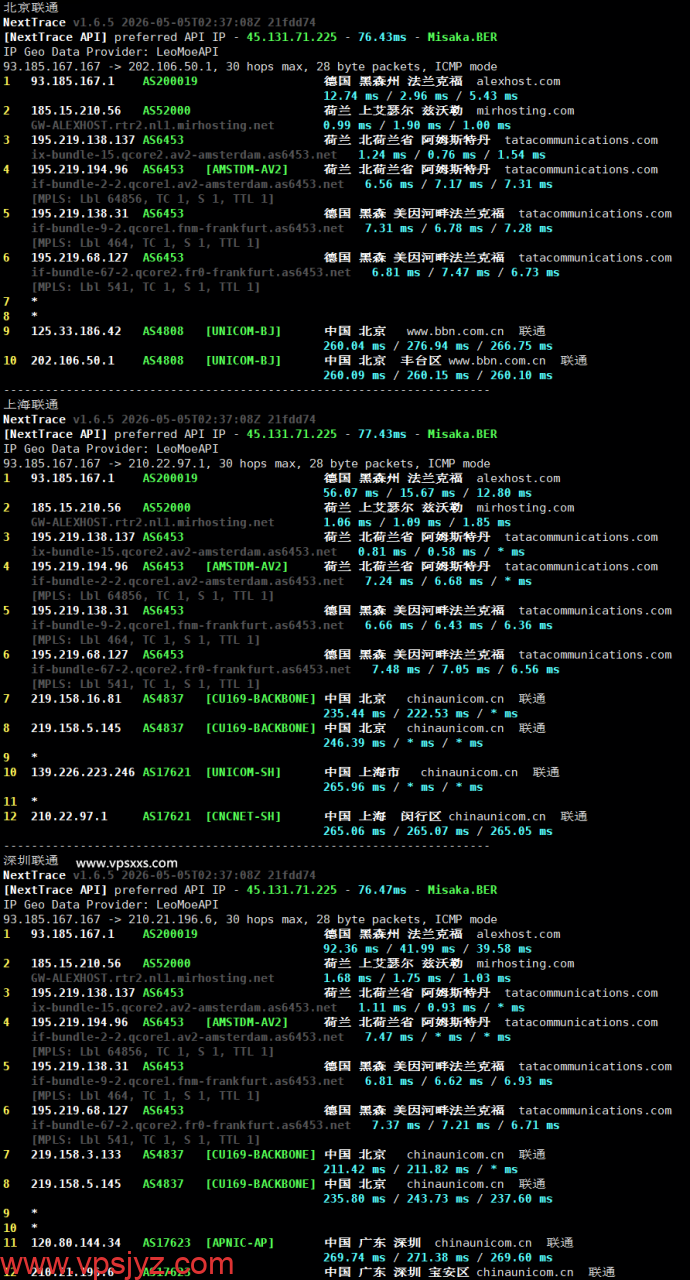Click latency 56.07 ms / 15.67 ms / 12.80 ms

428,493
